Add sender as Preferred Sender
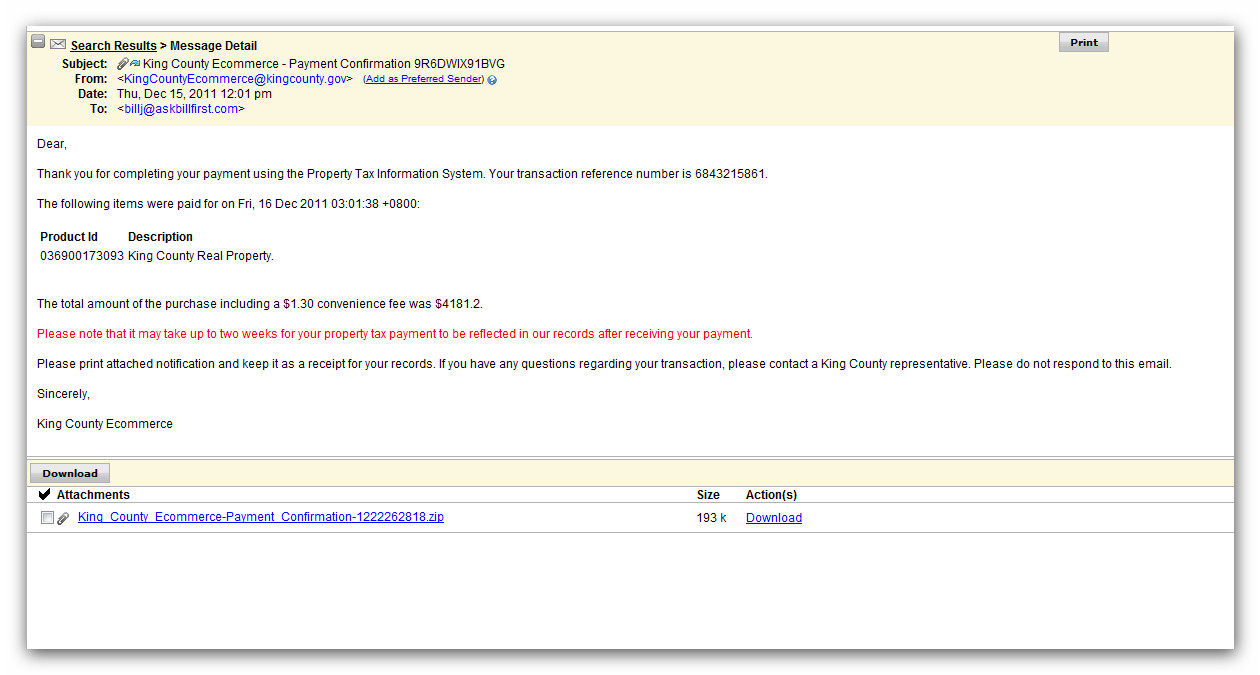Image resolution: width=1260 pixels, height=675 pixels. click(x=423, y=79)
